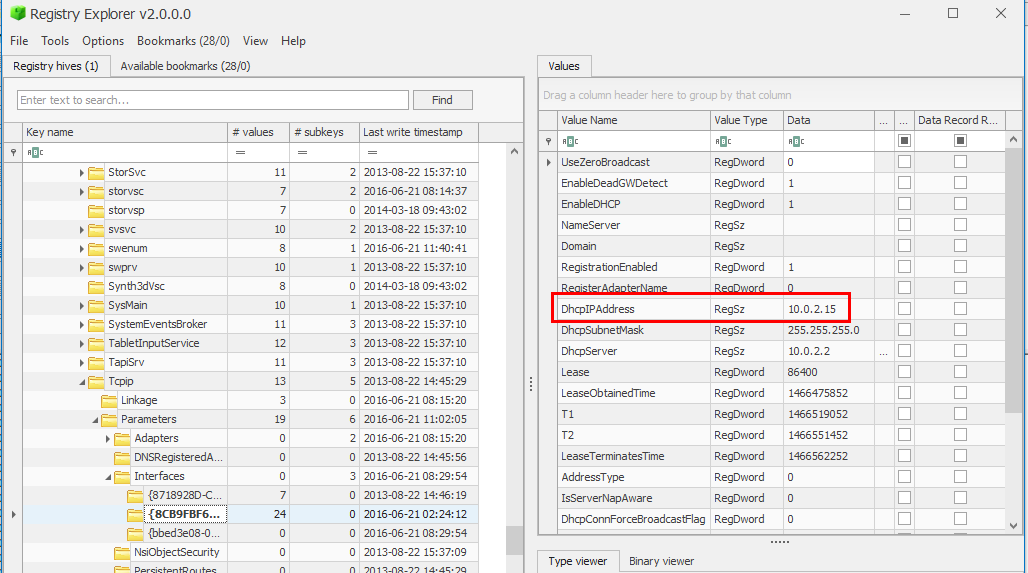Click the ABC filter icon under Value Type
1028x573 pixels.
[x=723, y=141]
